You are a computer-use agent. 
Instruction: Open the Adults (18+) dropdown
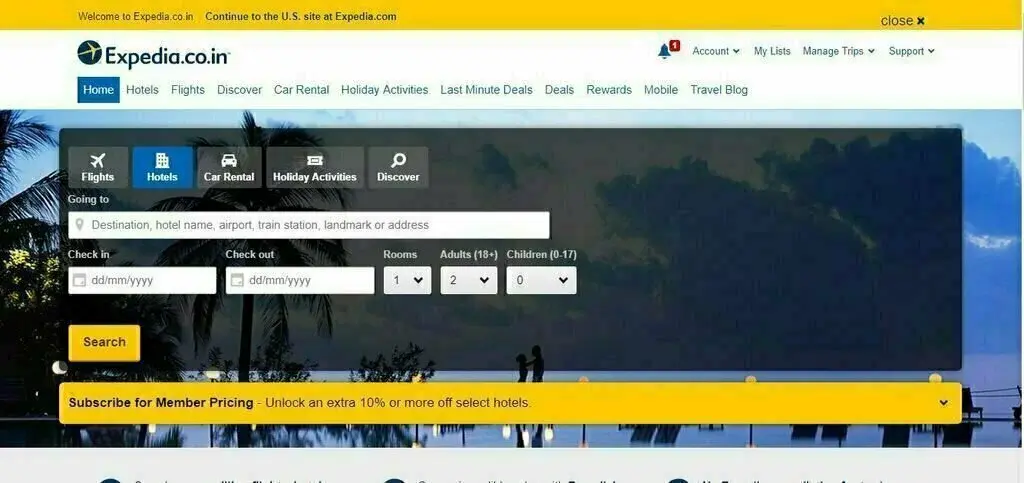[469, 280]
